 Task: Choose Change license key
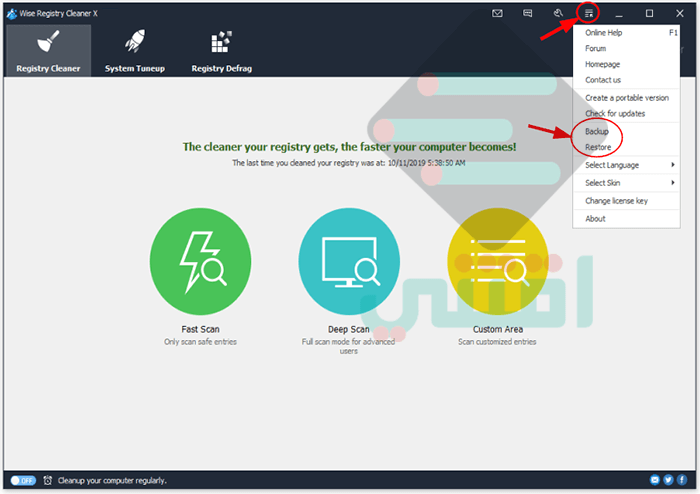coord(626,201)
